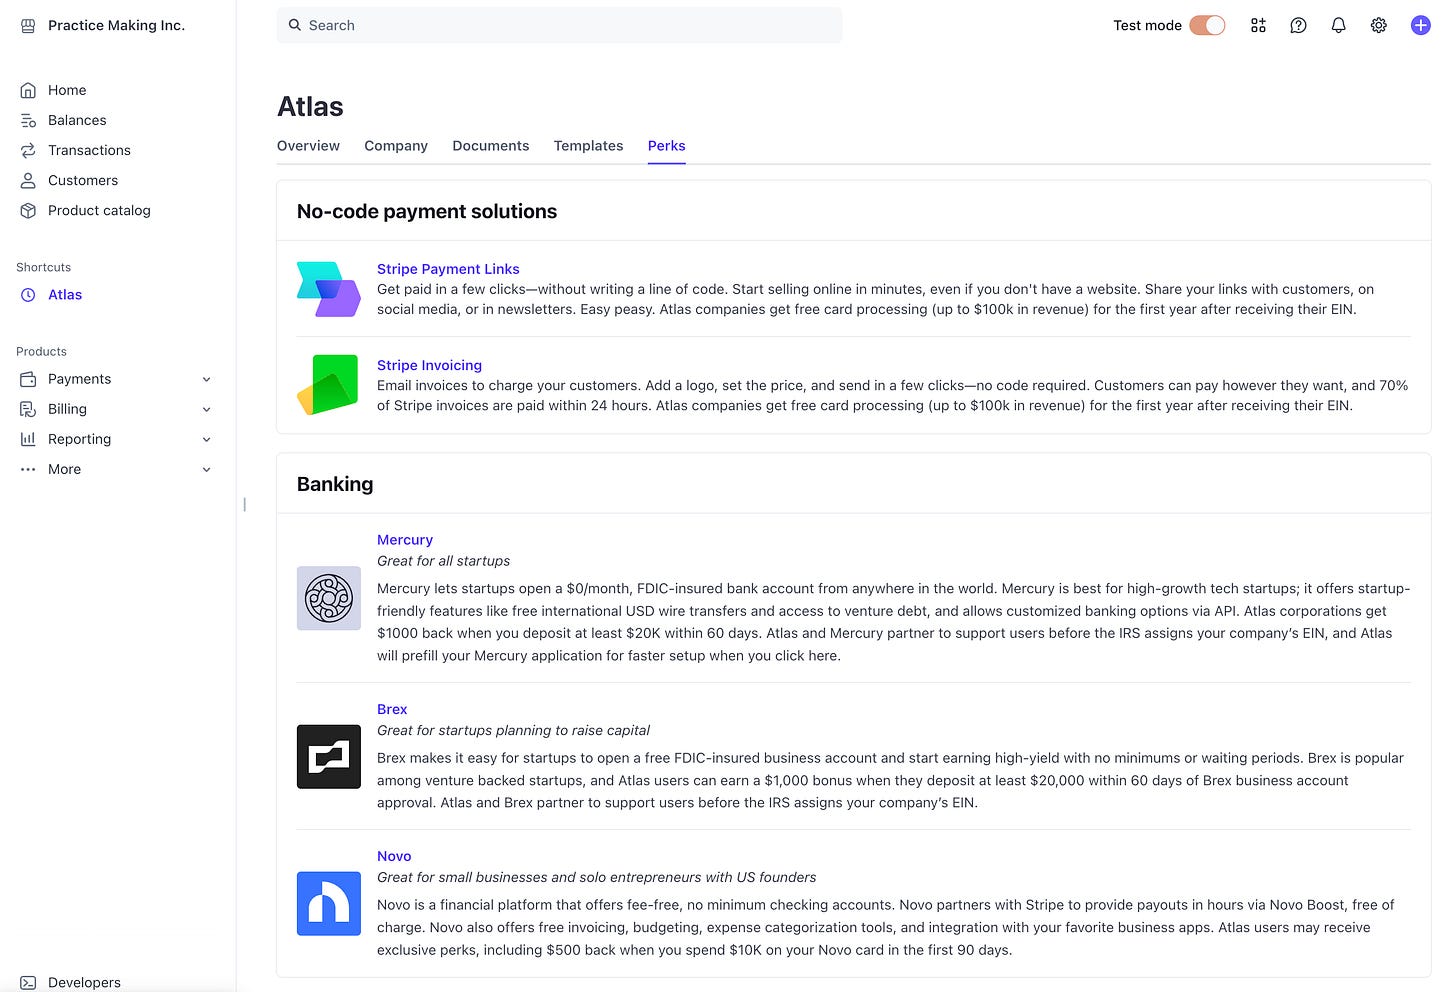This screenshot has height=992, width=1456.
Task: Click the Billing invoice icon
Action: (28, 409)
